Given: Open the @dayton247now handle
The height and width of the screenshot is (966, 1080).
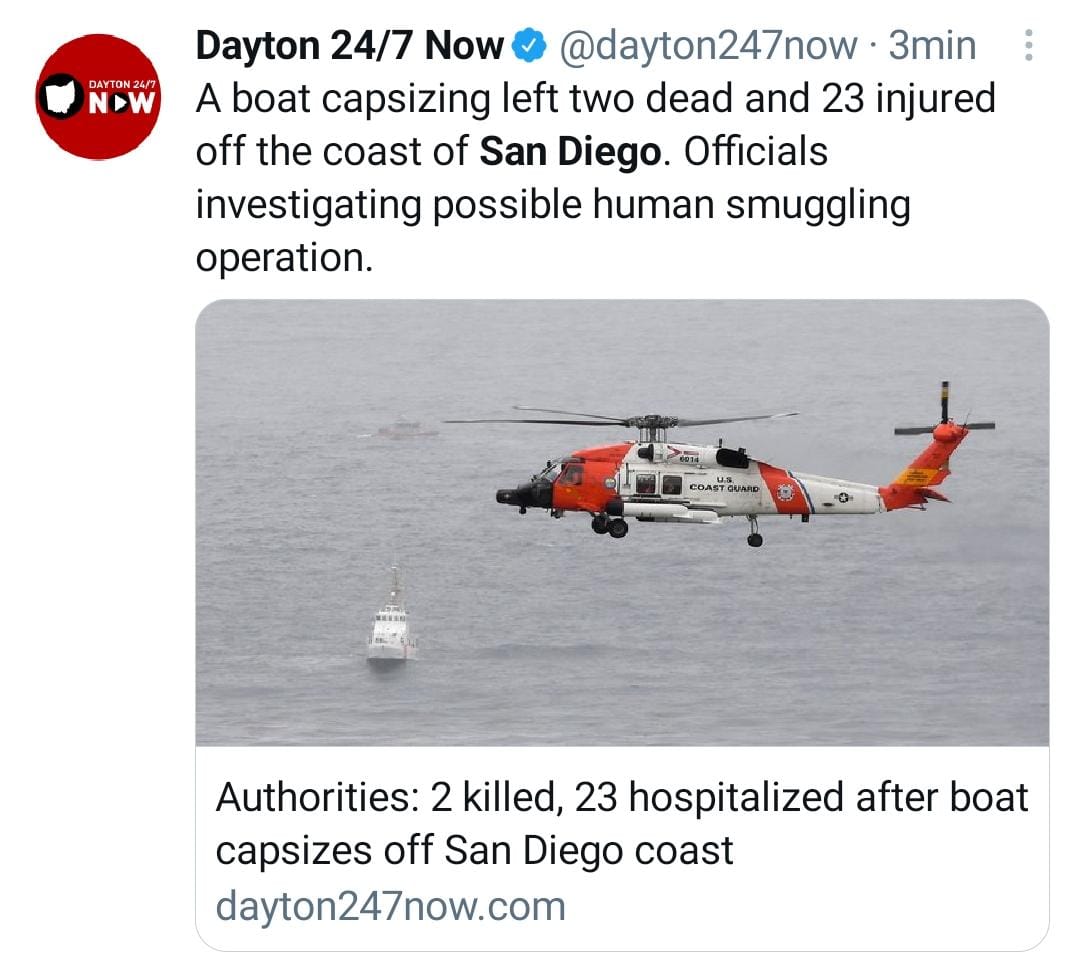Looking at the screenshot, I should (x=708, y=46).
